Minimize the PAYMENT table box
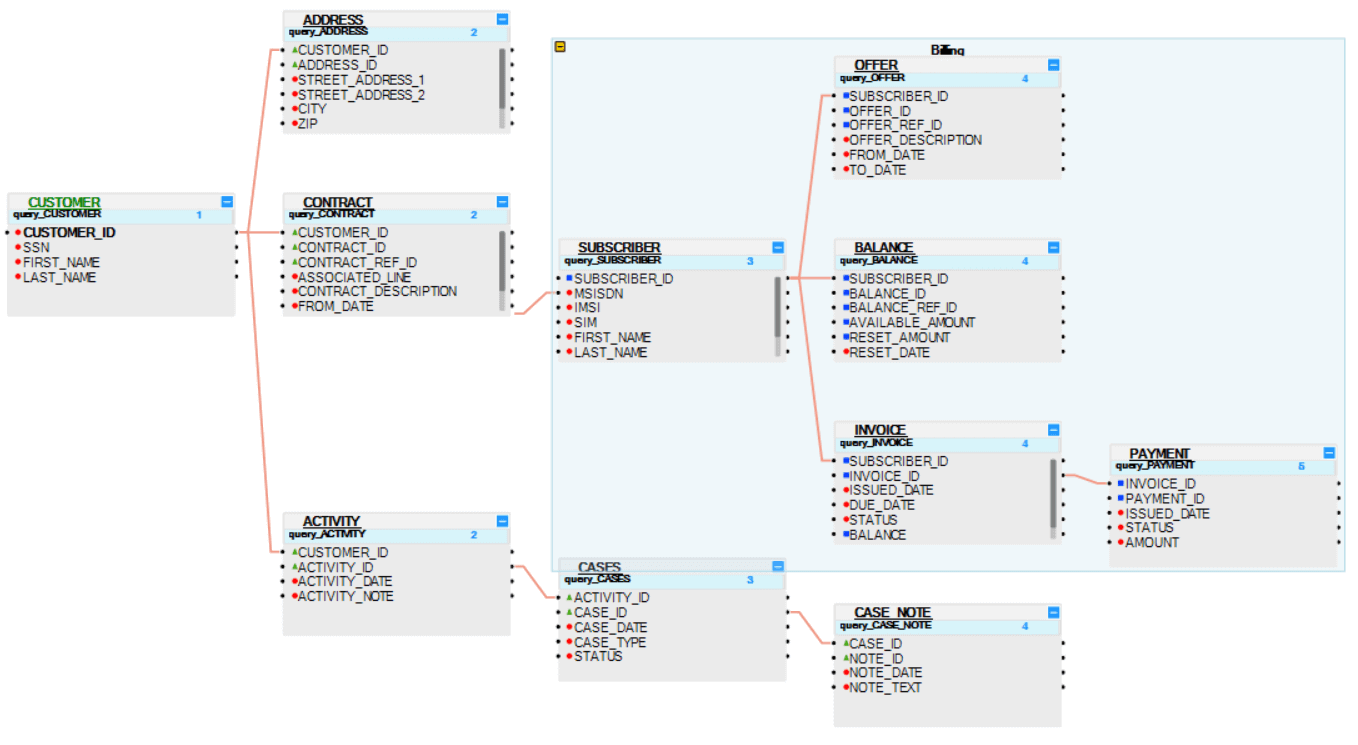The image size is (1358, 745). tap(1329, 453)
